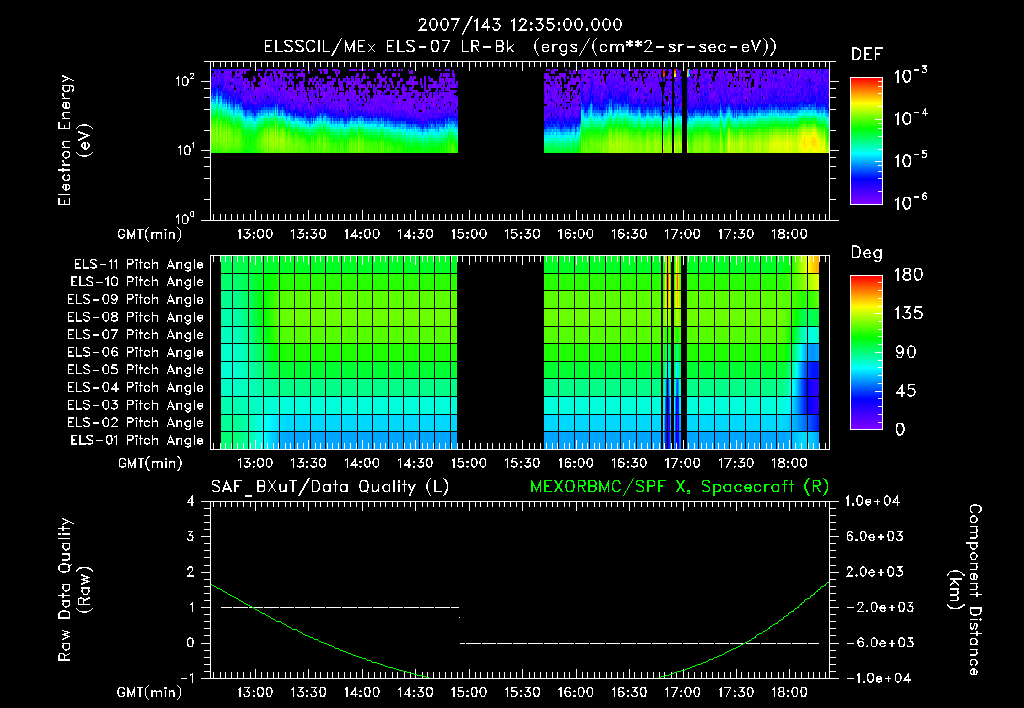Click the 10^2 tick on the energy axis
The width and height of the screenshot is (1024, 708).
click(185, 81)
